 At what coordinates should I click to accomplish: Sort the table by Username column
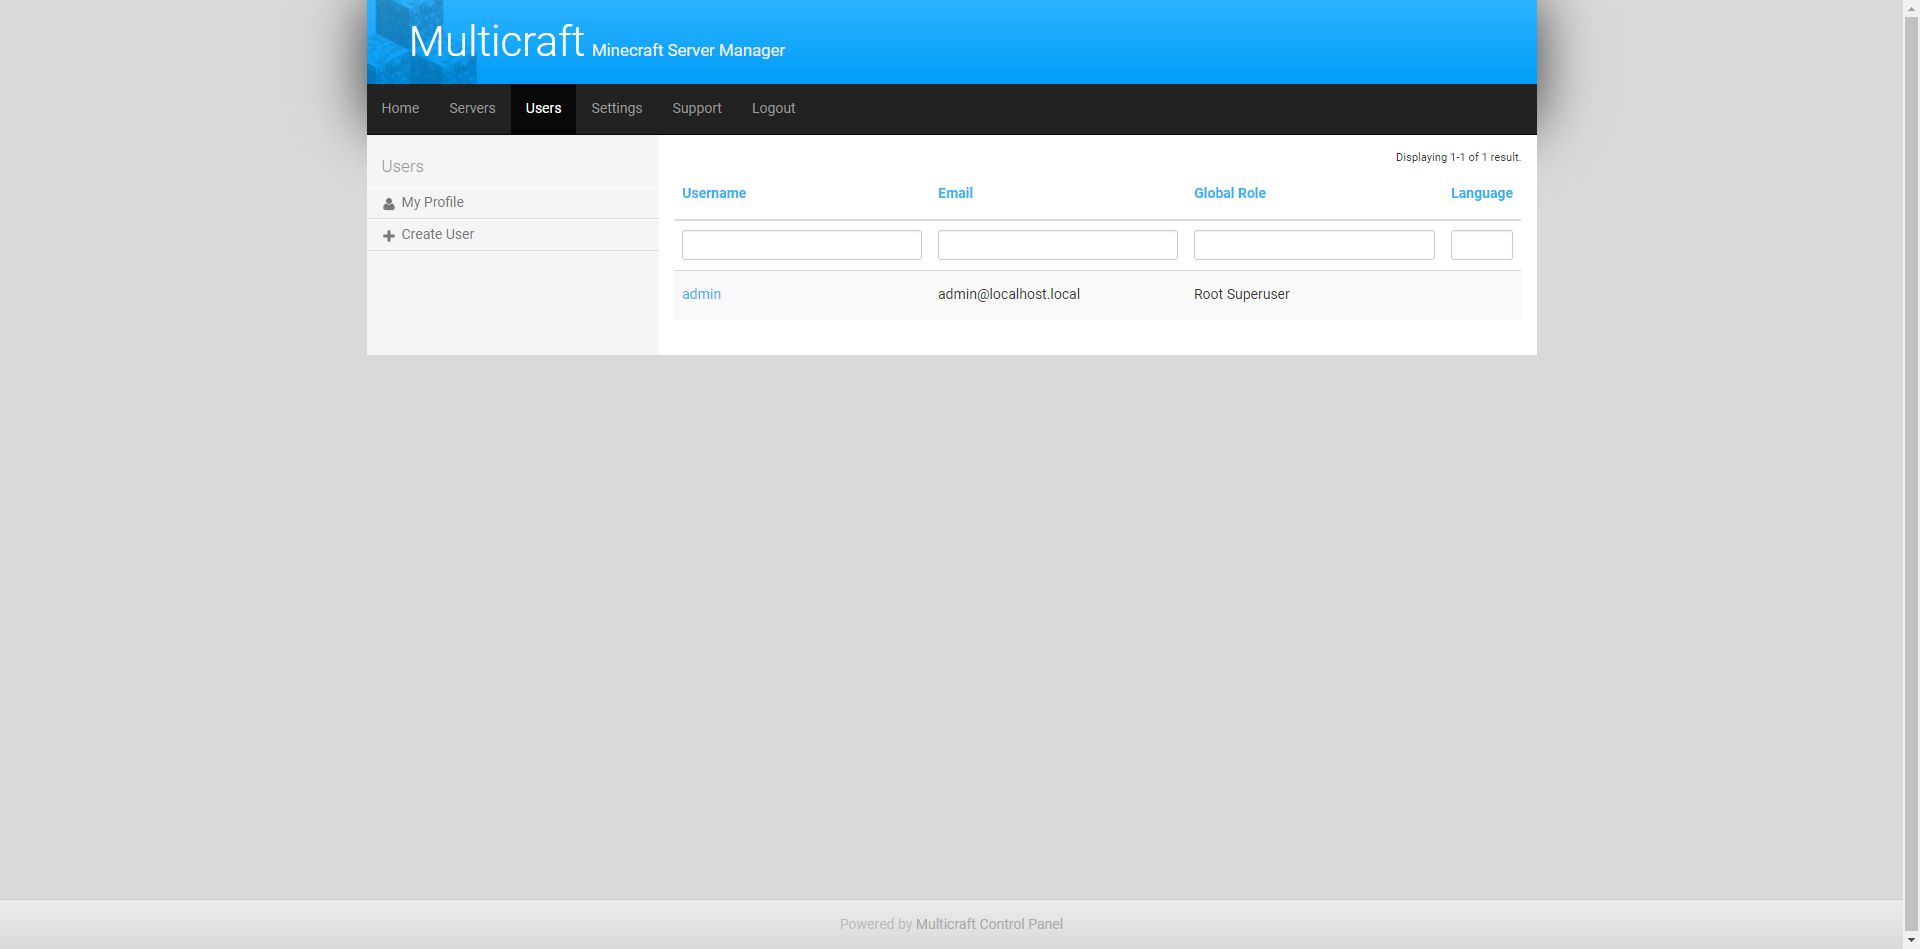pyautogui.click(x=714, y=194)
